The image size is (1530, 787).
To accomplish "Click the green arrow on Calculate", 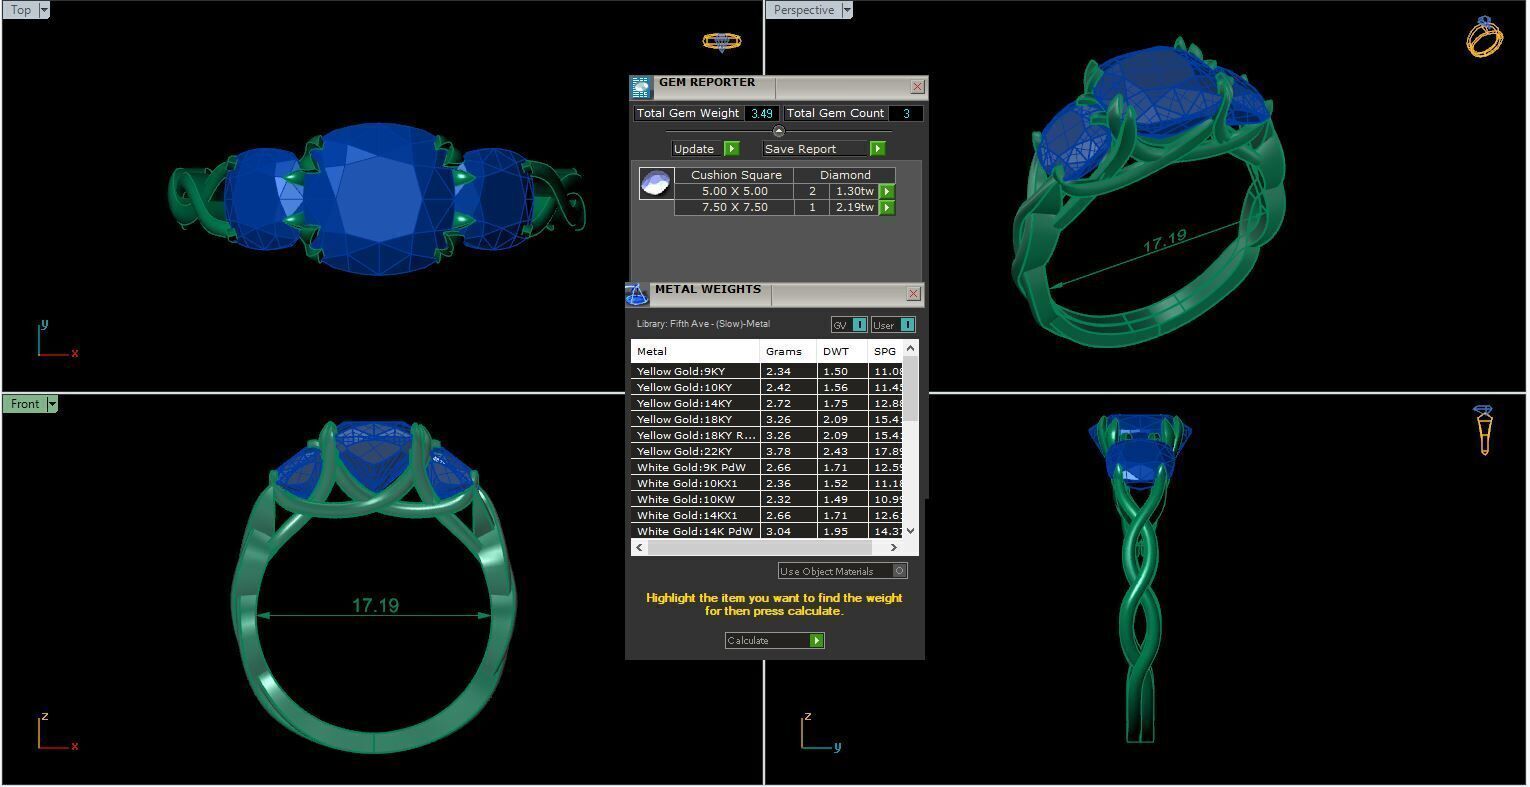I will coord(817,640).
